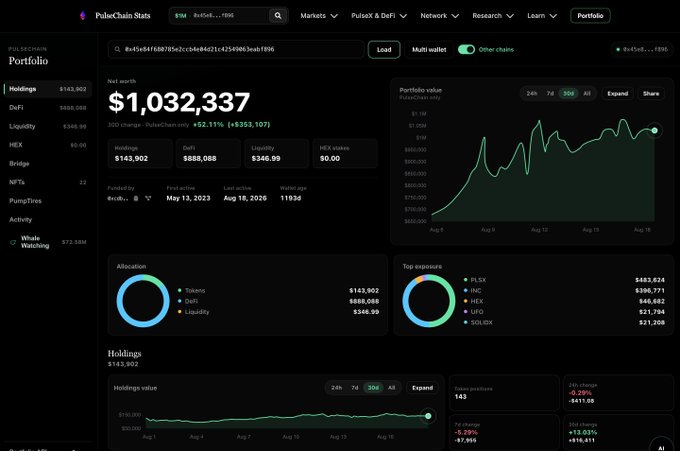Click the UFO legend color dot
This screenshot has width=680, height=451.
tap(465, 312)
